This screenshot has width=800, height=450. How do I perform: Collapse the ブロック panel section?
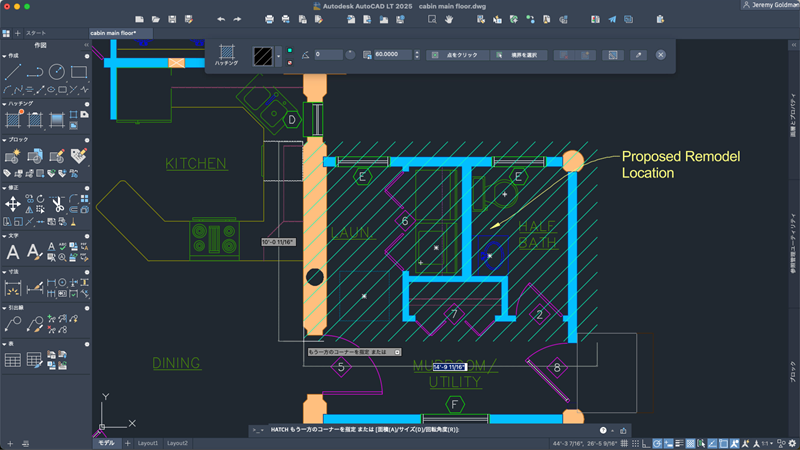4,140
